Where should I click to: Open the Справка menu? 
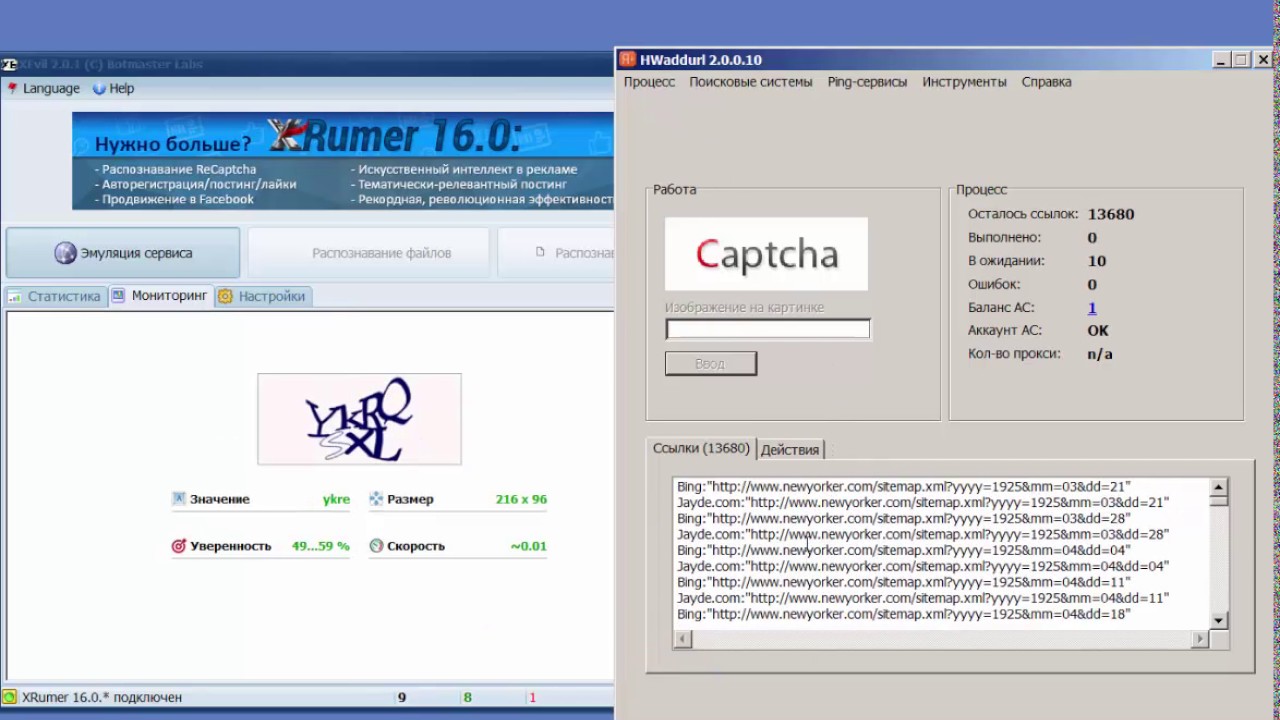click(x=1046, y=82)
